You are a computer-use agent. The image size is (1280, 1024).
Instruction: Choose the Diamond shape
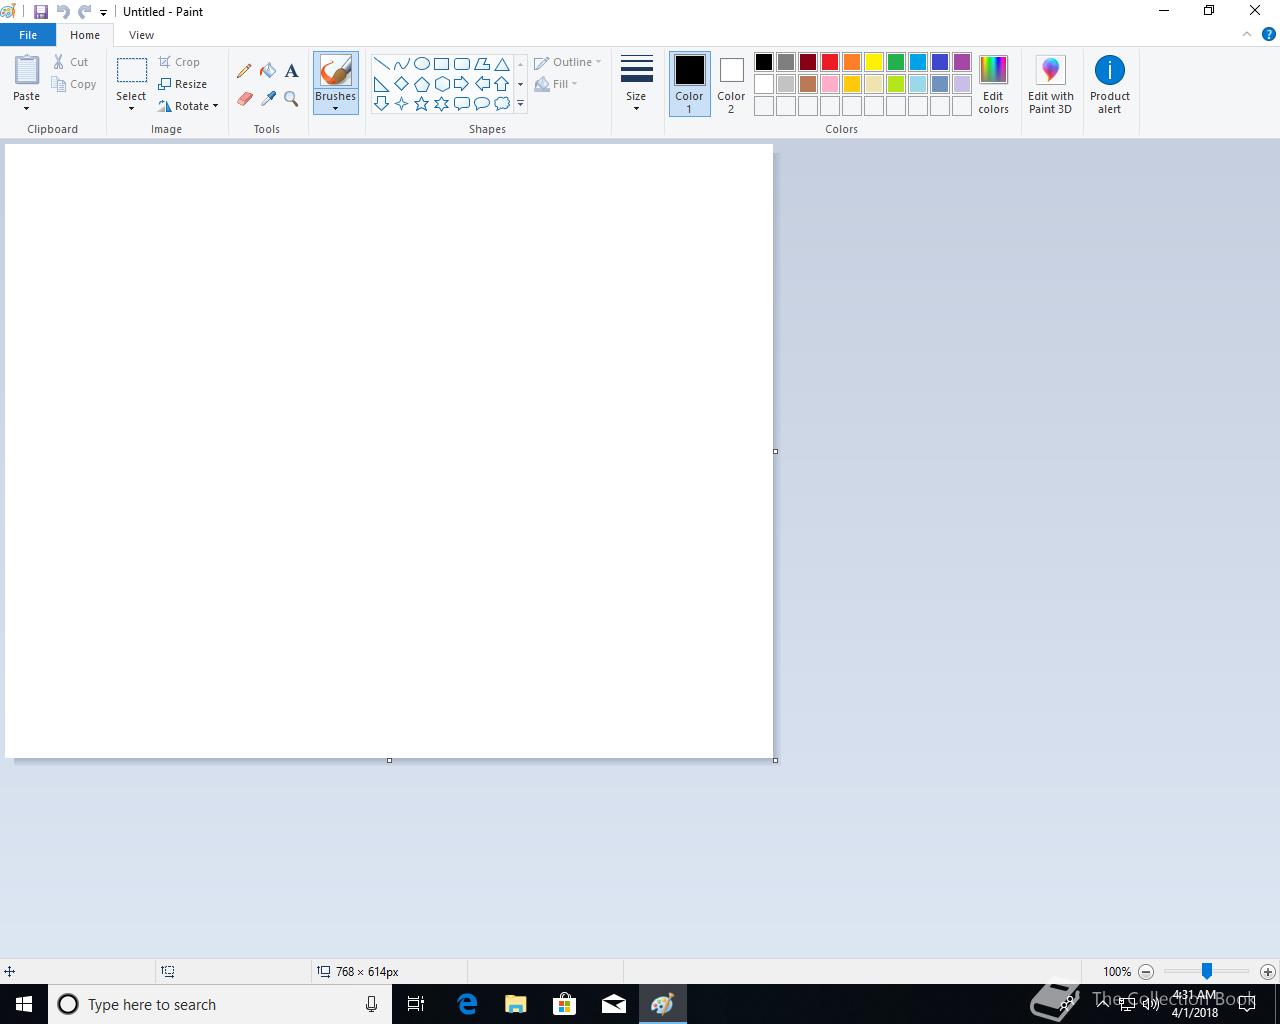[401, 84]
